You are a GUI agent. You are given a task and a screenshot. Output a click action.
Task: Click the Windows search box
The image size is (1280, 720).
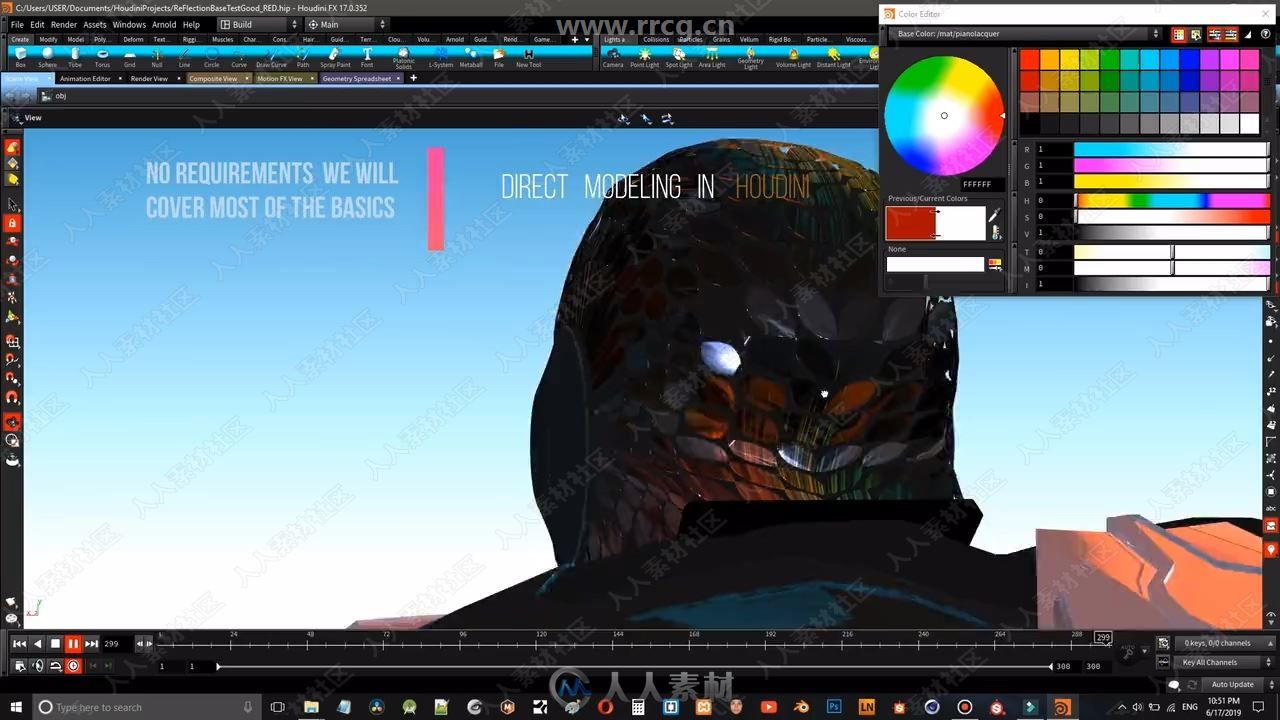pyautogui.click(x=146, y=707)
